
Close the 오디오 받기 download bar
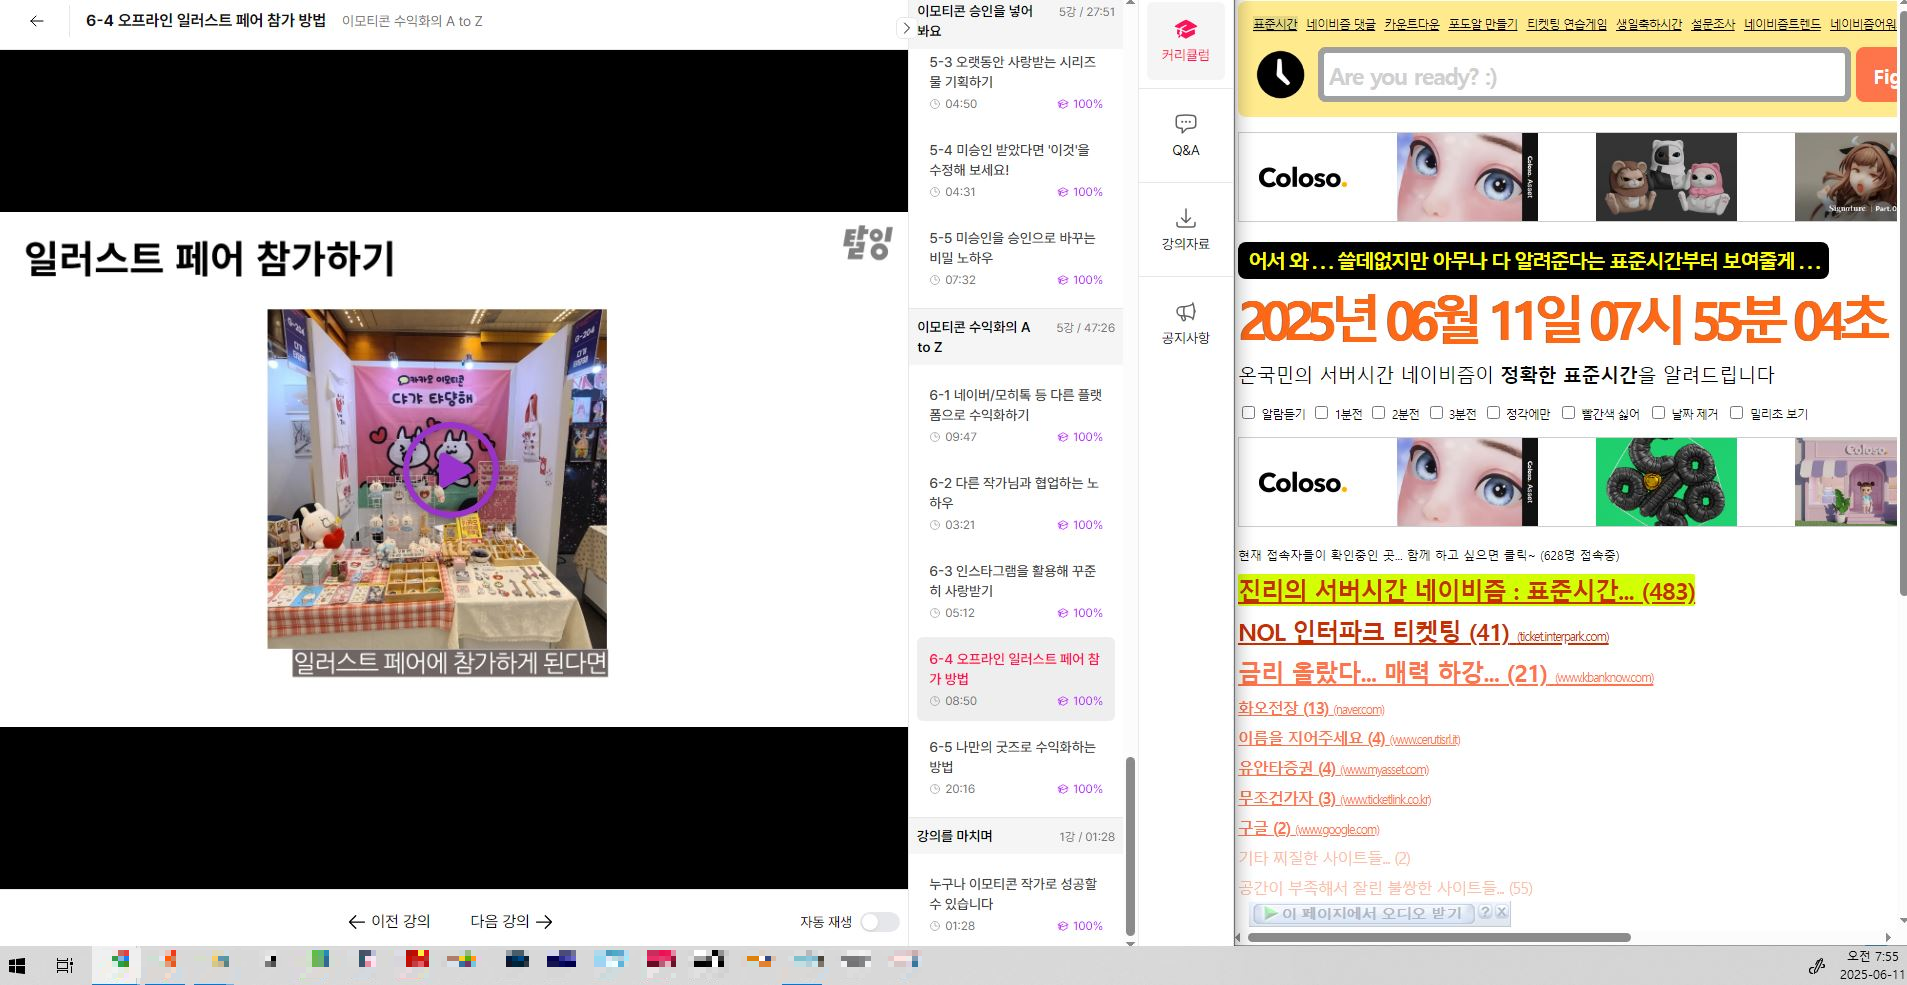(x=1501, y=912)
